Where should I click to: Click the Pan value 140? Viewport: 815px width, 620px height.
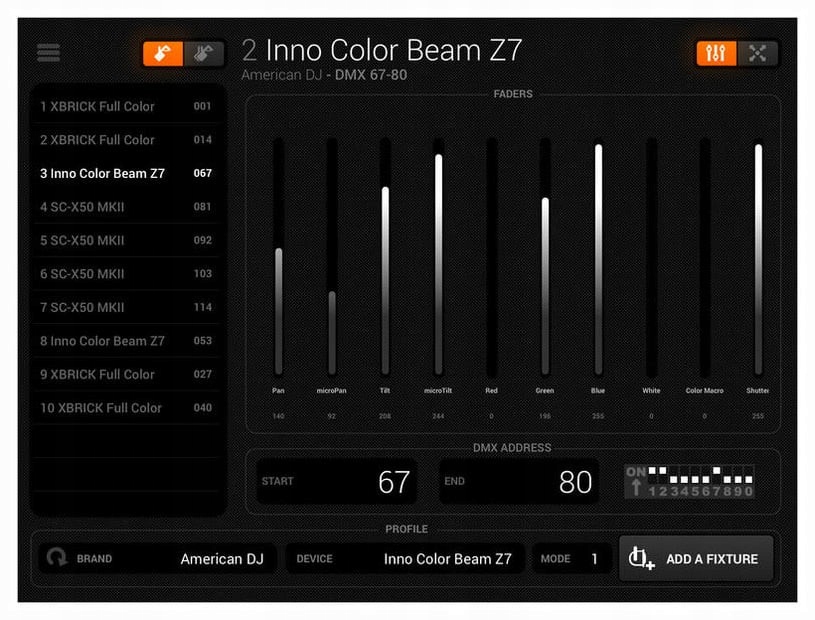pyautogui.click(x=279, y=416)
